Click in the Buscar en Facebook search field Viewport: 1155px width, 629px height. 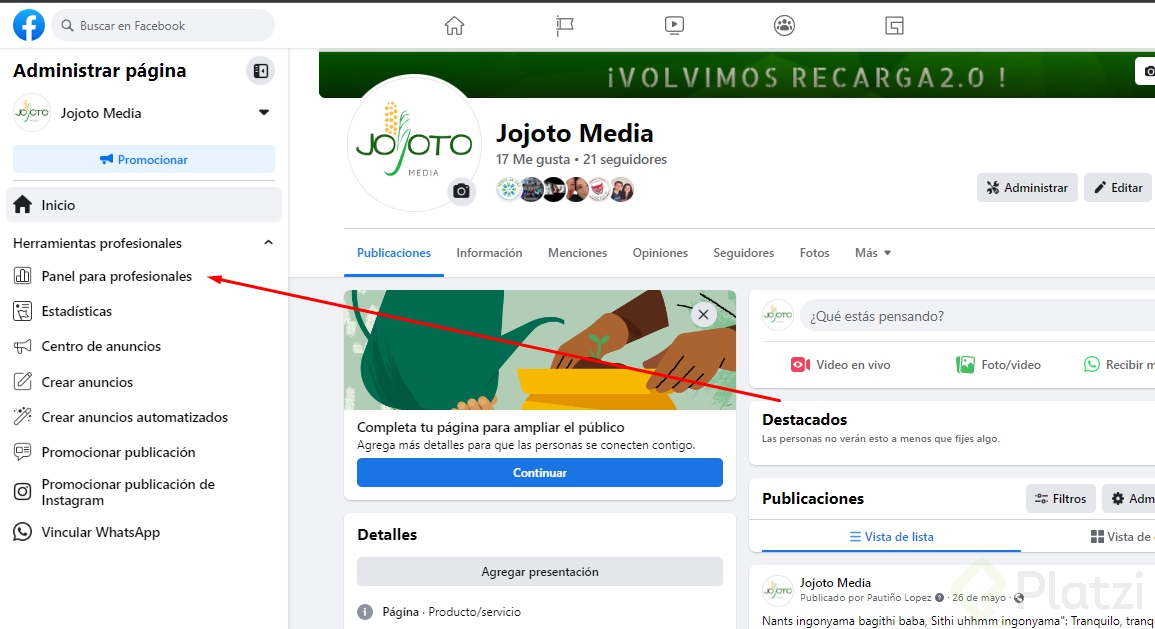(164, 26)
